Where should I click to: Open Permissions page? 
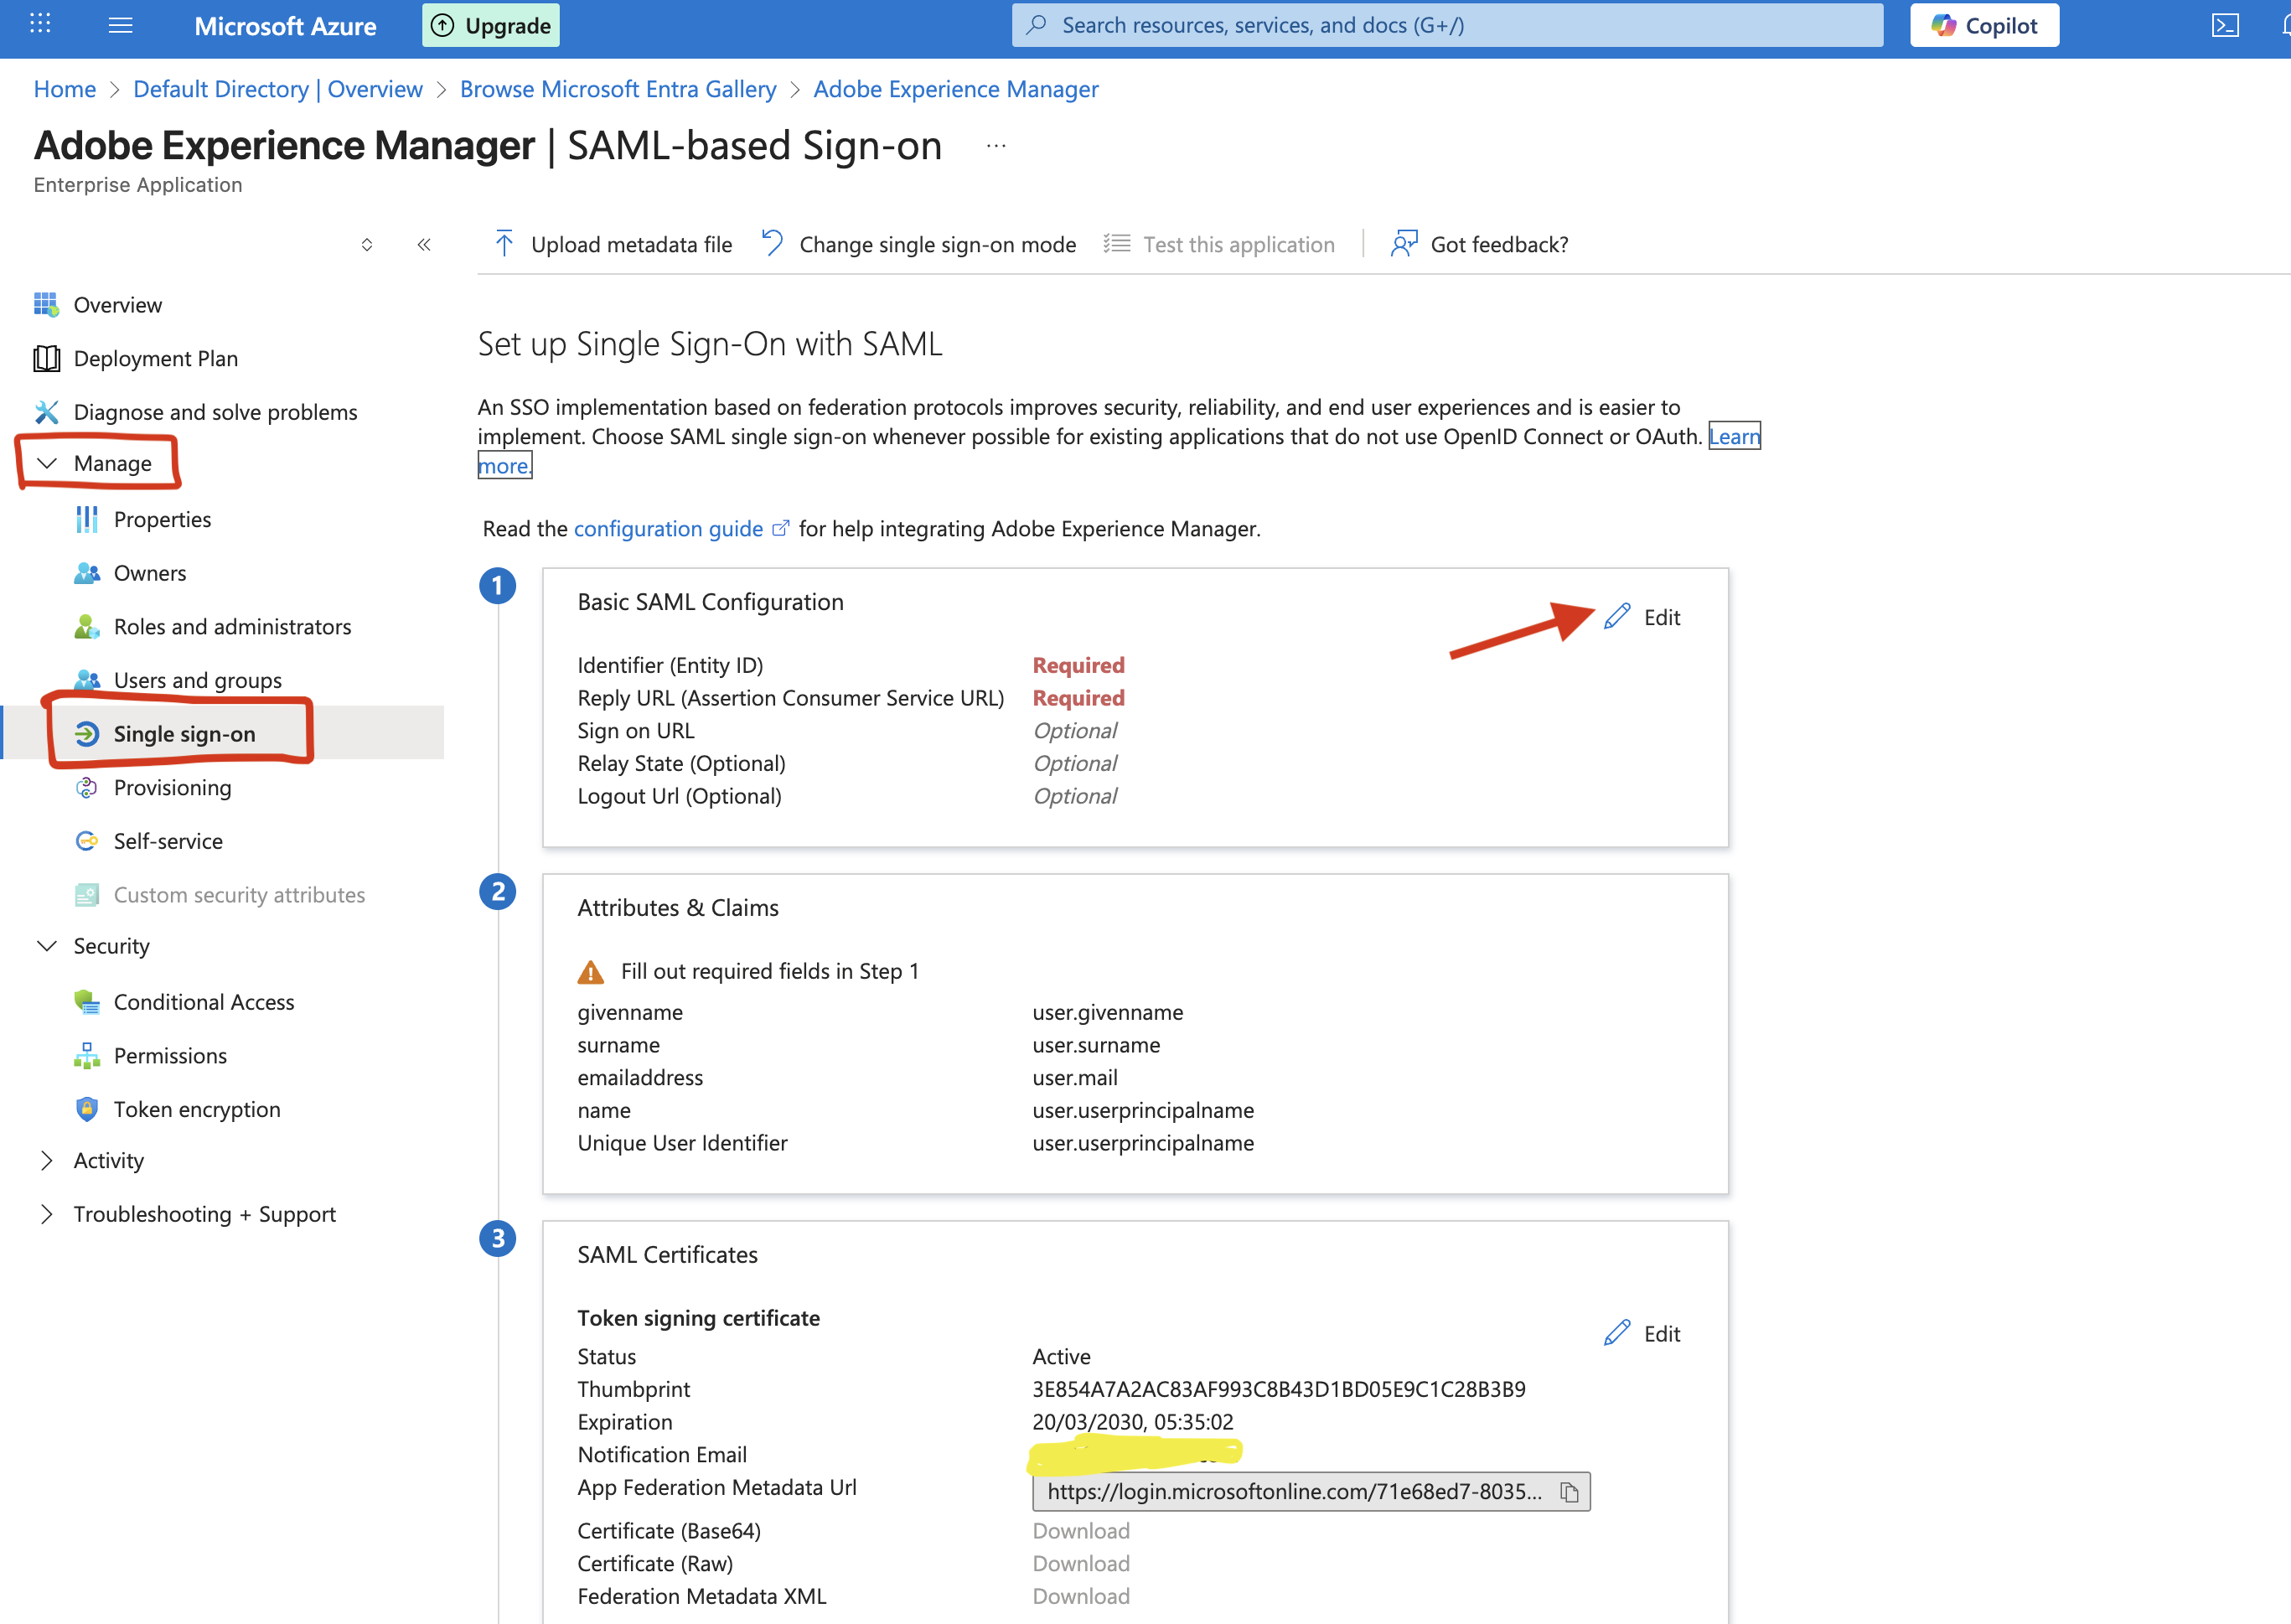[x=171, y=1057]
